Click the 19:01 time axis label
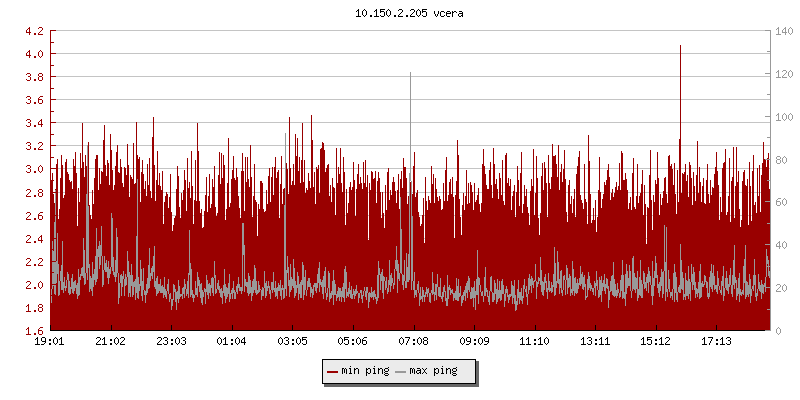 click(x=49, y=342)
